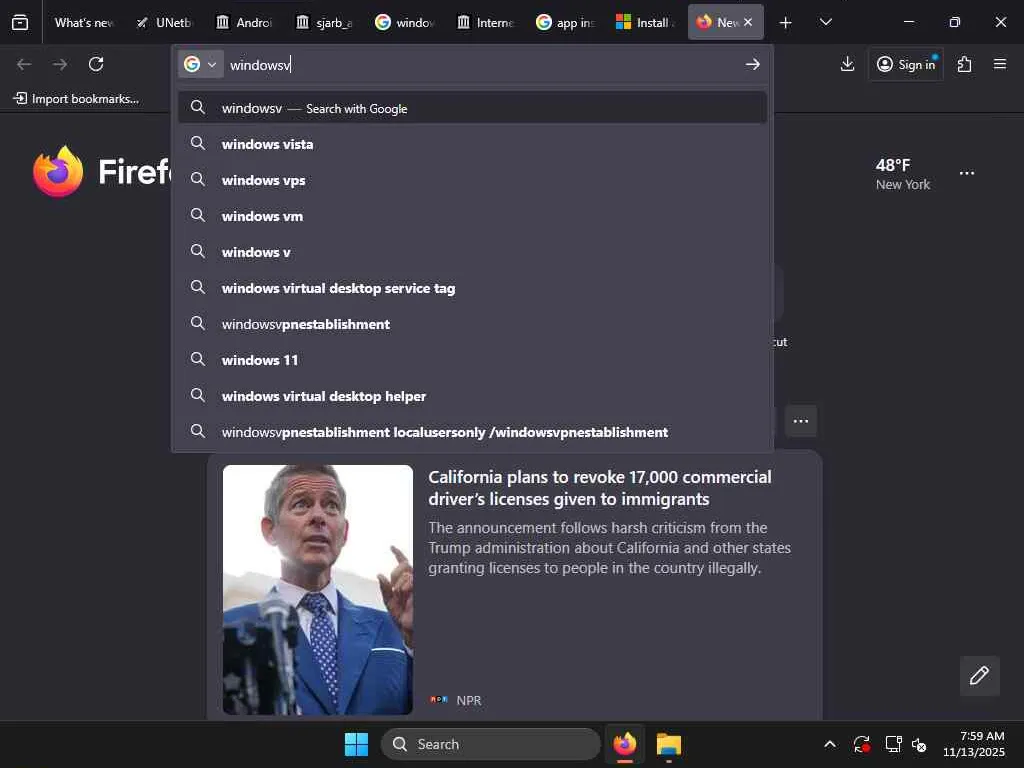Viewport: 1024px width, 768px height.
Task: Close the New Tab tab
Action: point(748,22)
